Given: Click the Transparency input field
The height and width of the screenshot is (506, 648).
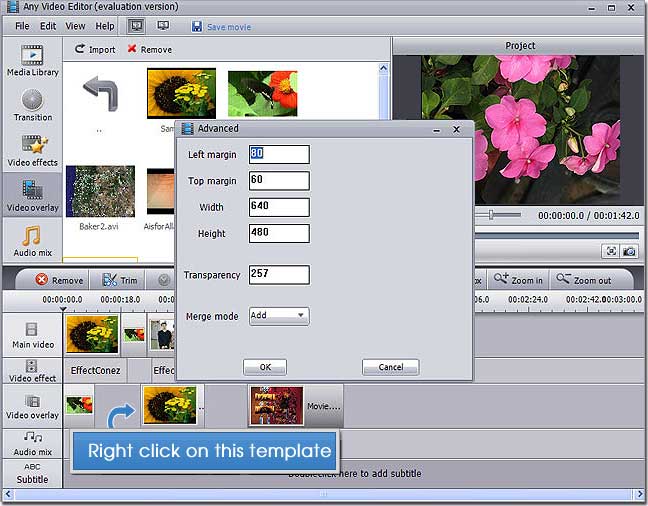Looking at the screenshot, I should click(279, 275).
